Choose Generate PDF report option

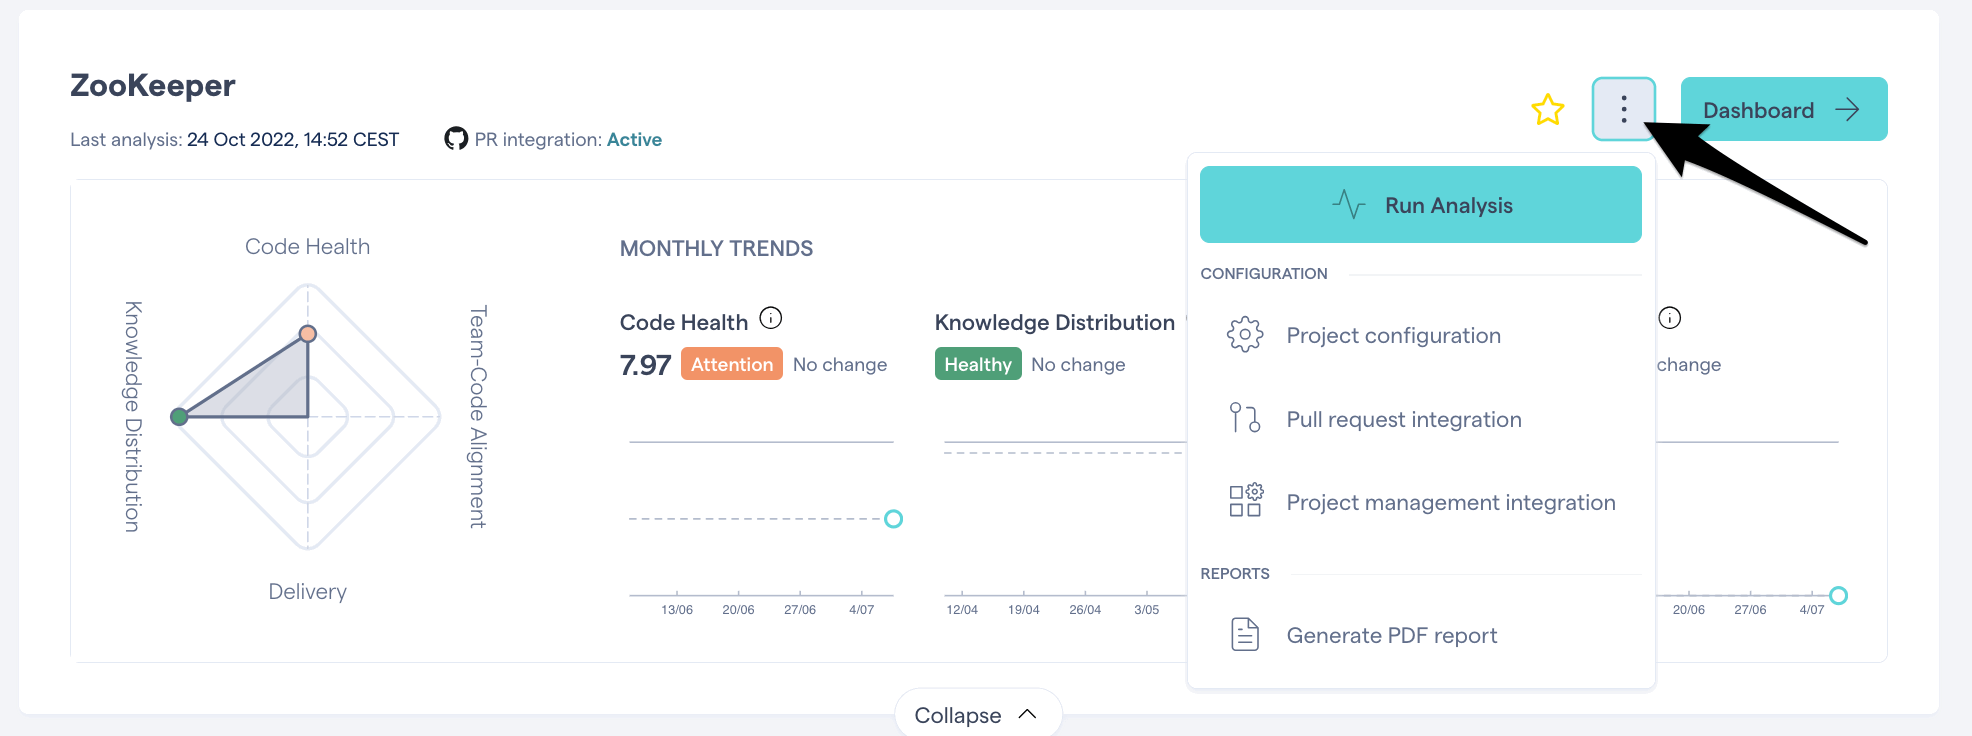tap(1420, 635)
